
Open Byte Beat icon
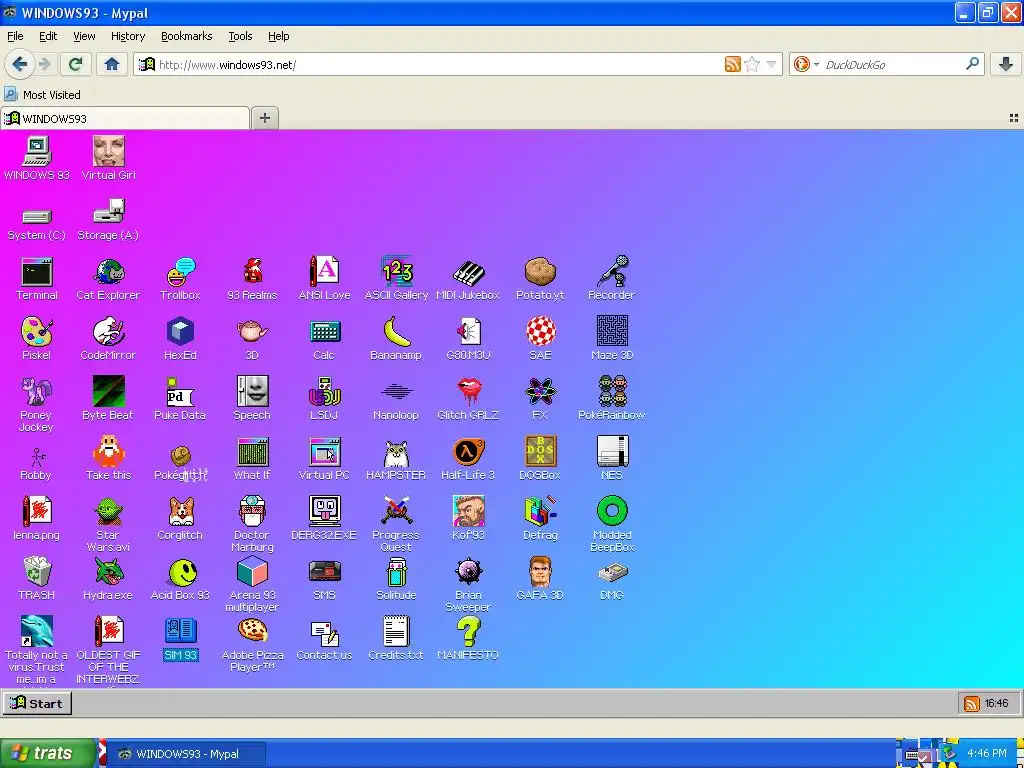point(108,392)
